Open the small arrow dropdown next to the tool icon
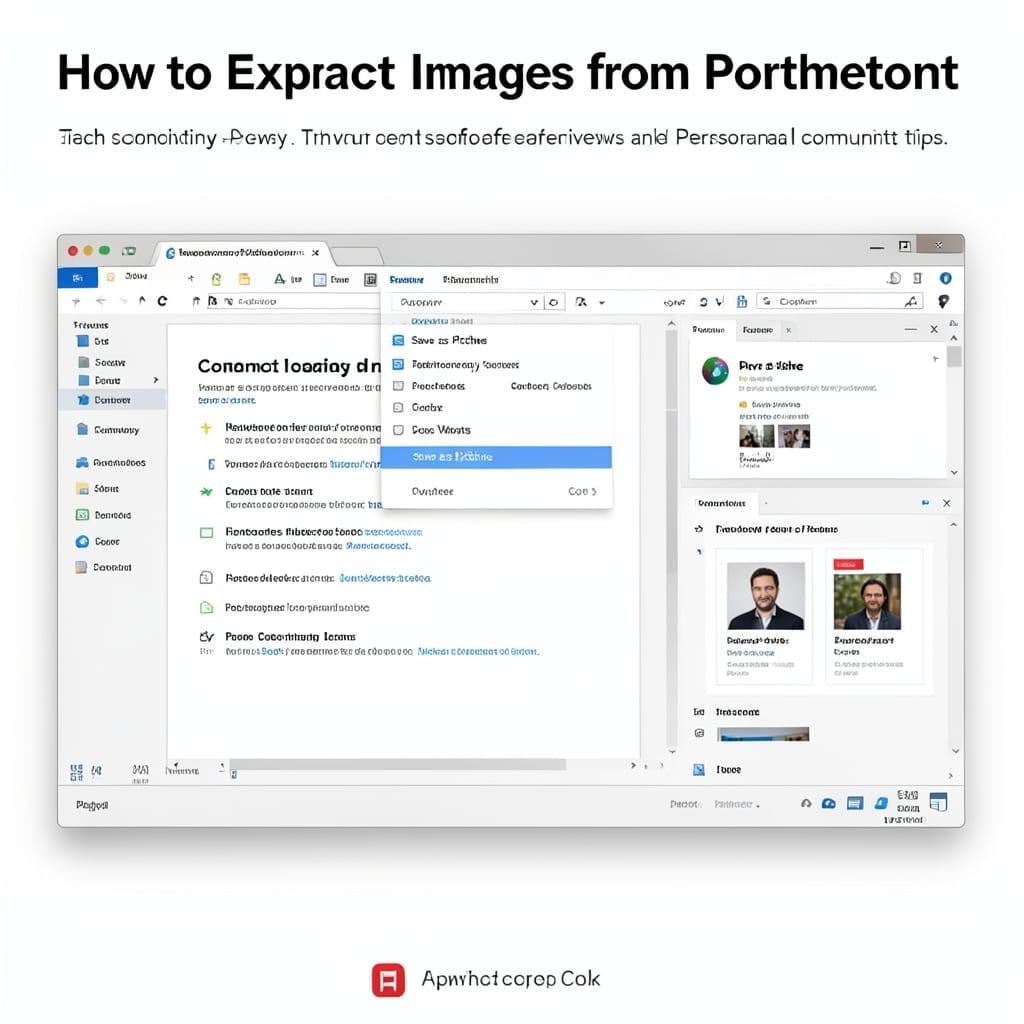 point(601,302)
